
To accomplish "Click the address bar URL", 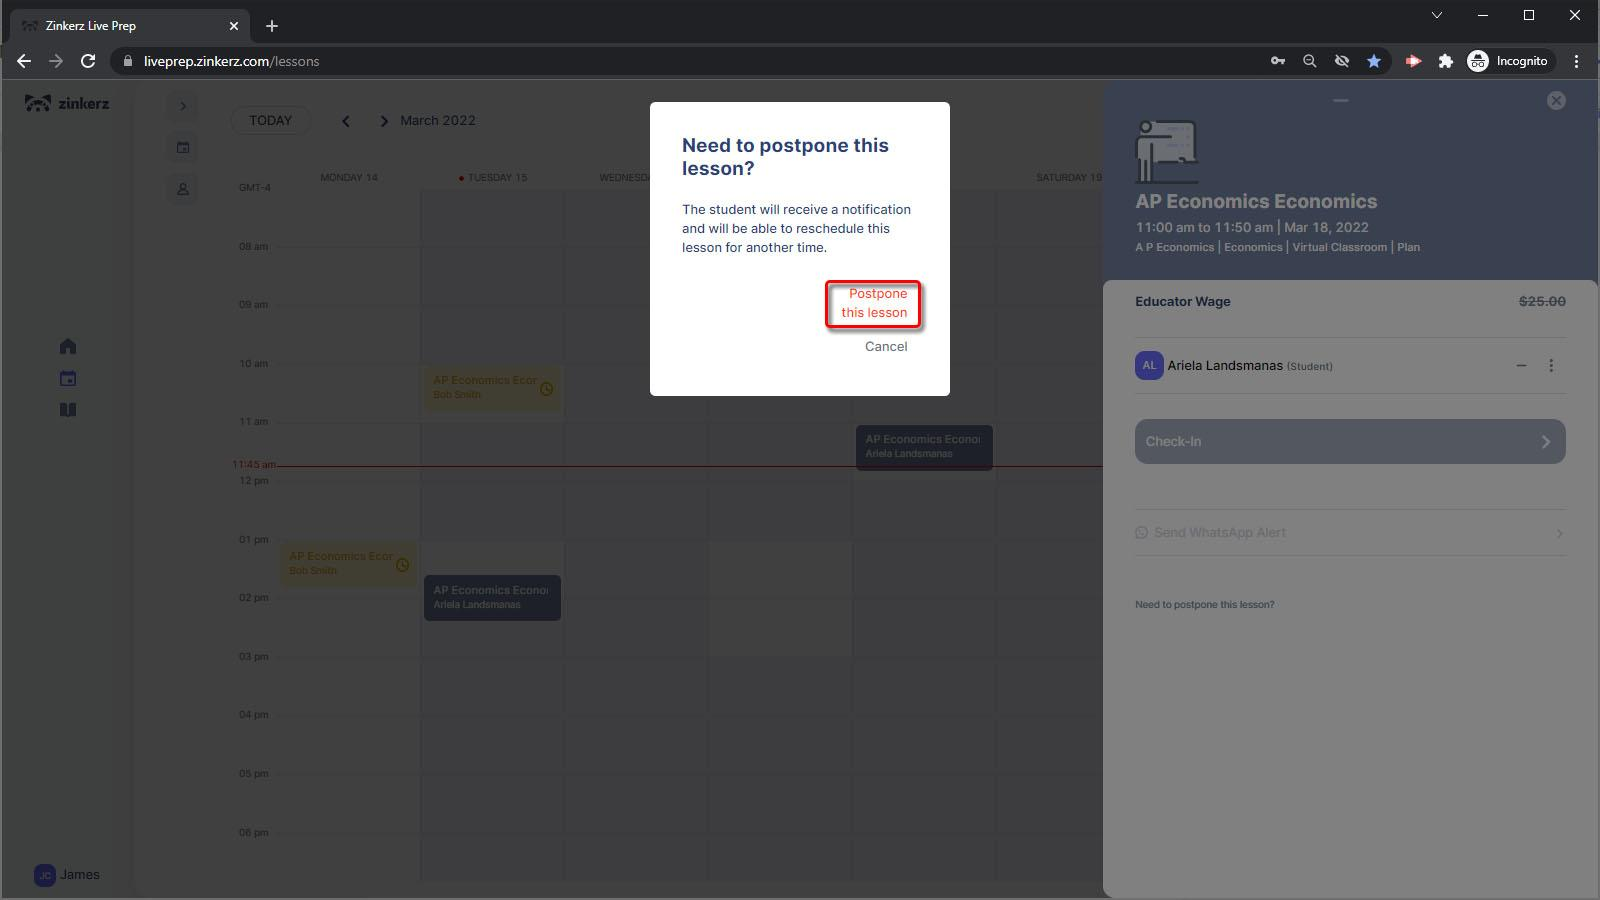I will (231, 61).
